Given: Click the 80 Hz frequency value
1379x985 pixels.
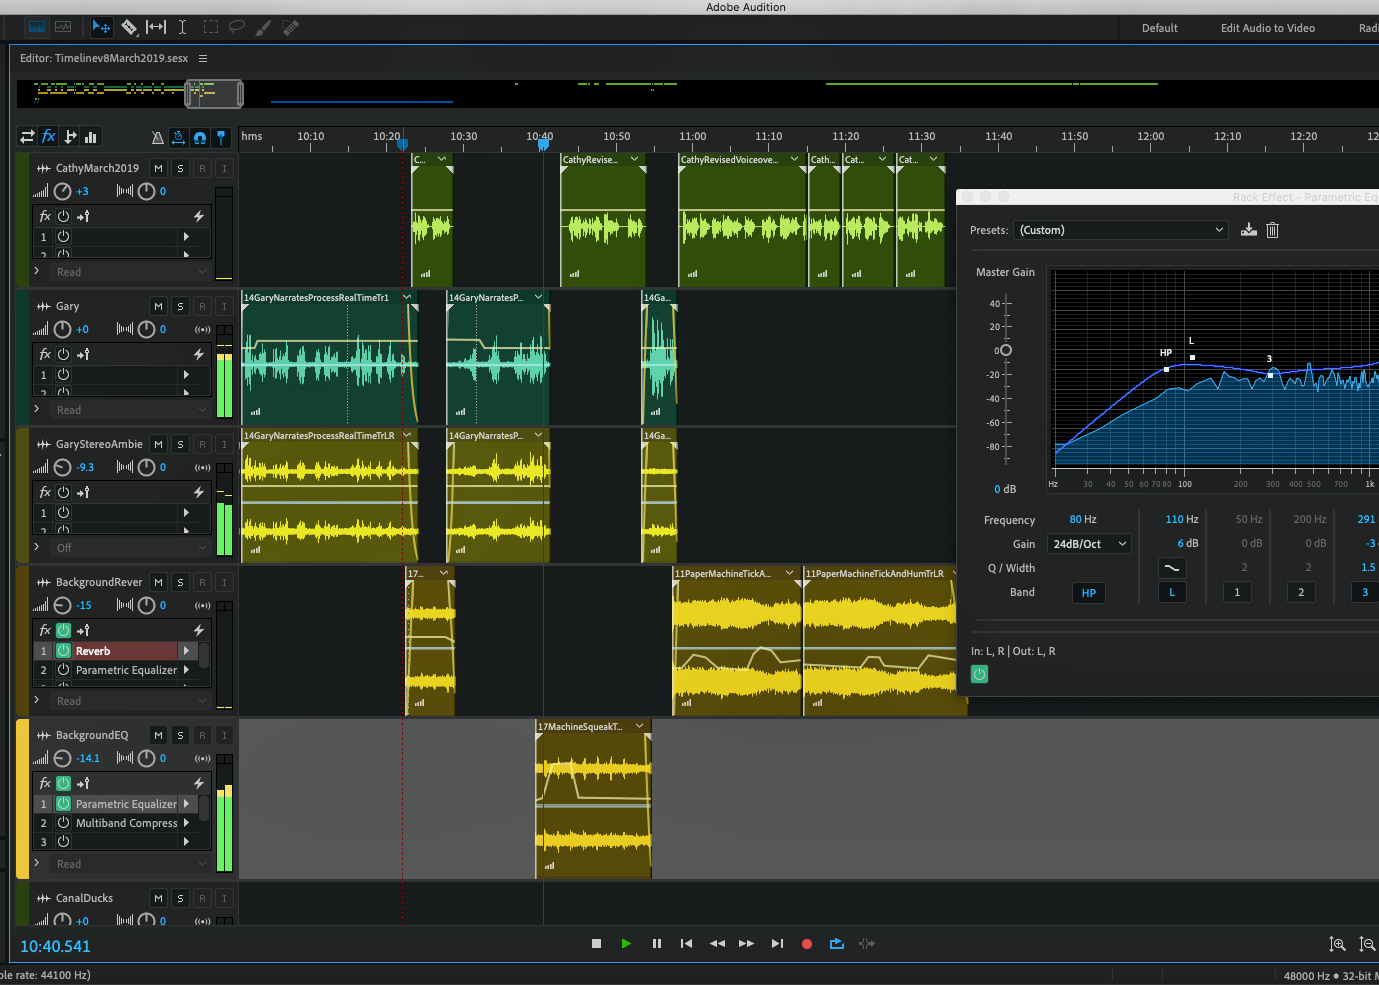Looking at the screenshot, I should 1083,519.
